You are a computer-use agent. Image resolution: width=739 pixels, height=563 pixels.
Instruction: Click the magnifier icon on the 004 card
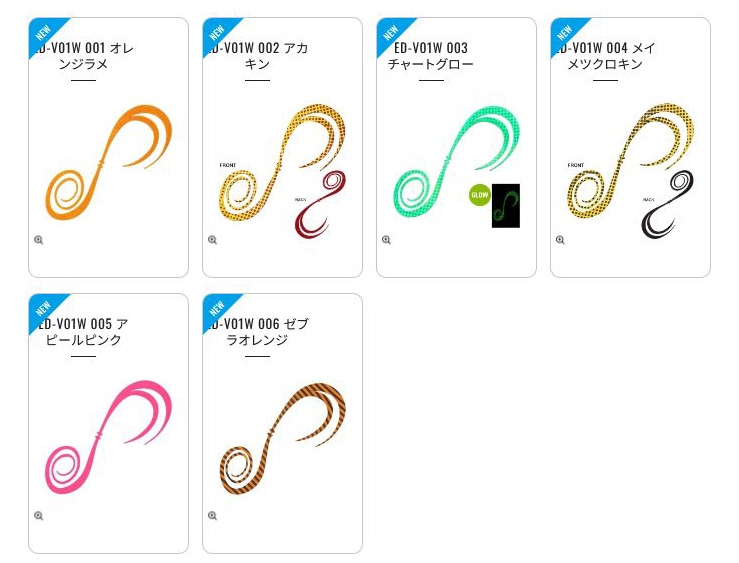(560, 240)
